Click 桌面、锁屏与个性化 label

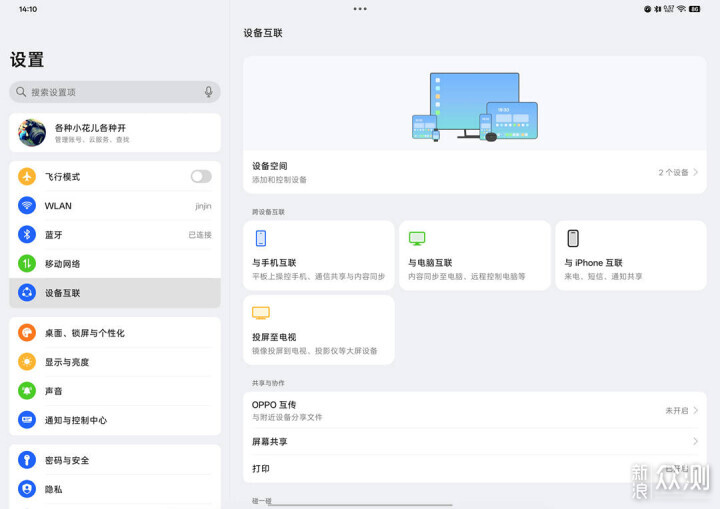(x=84, y=333)
